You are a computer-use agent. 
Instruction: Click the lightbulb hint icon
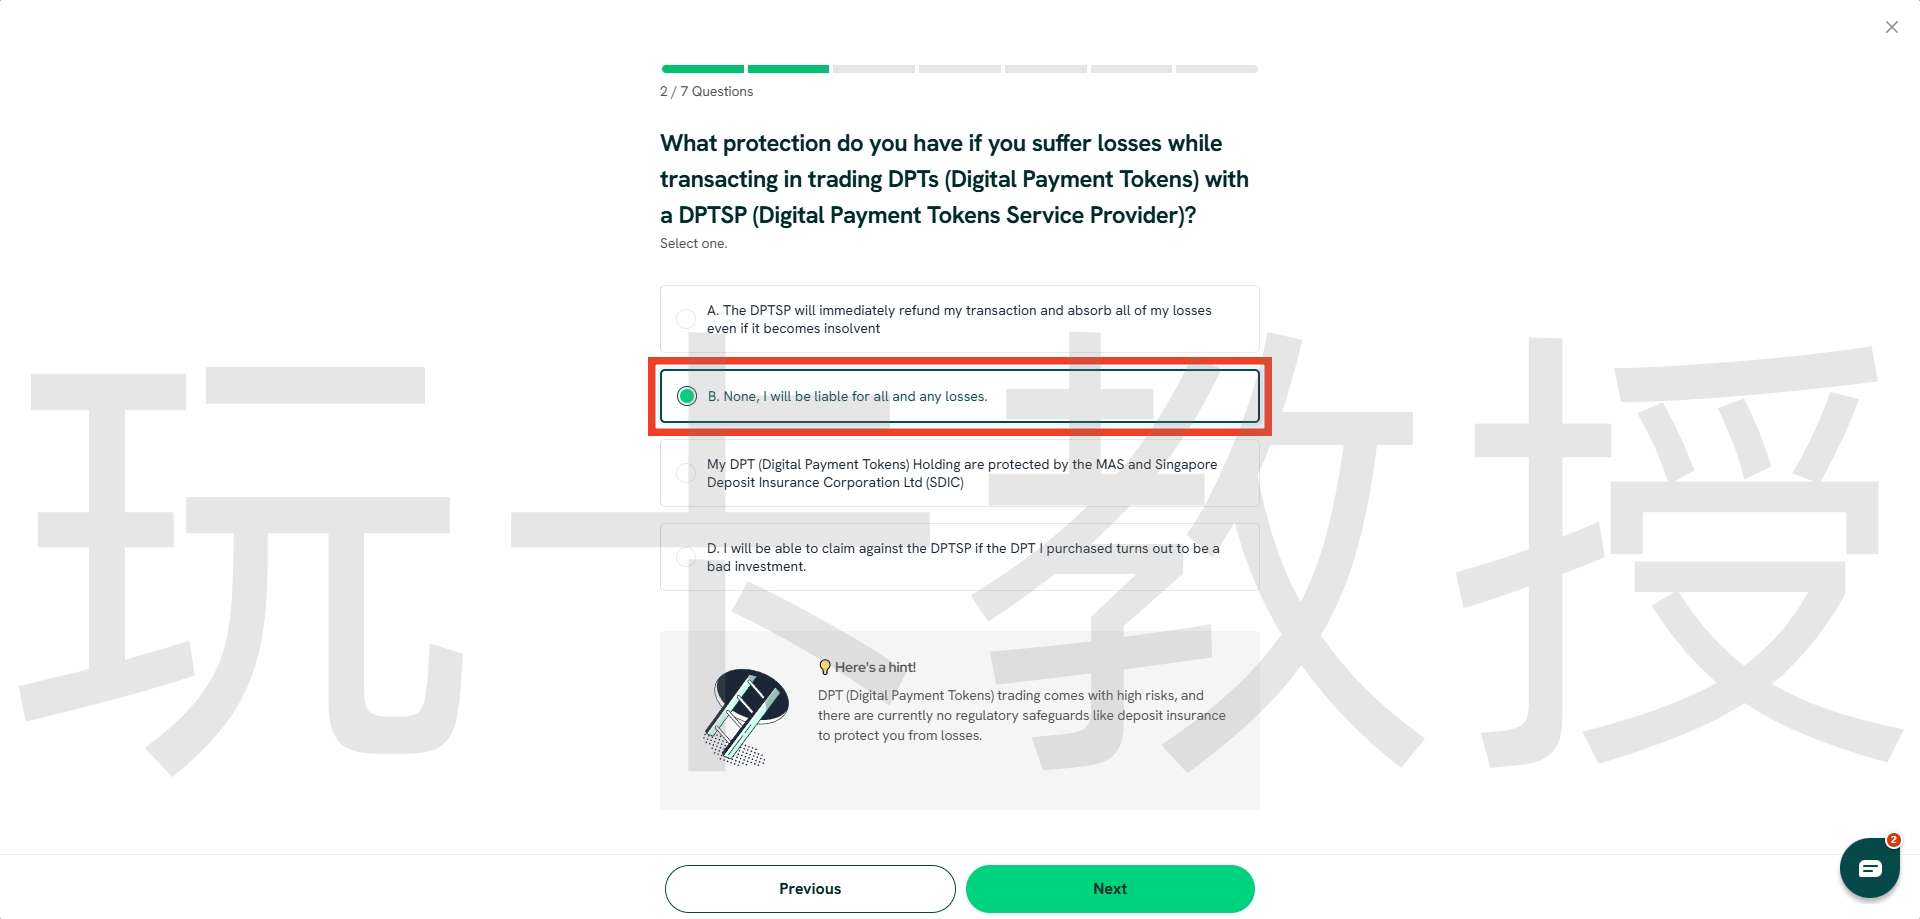click(825, 667)
